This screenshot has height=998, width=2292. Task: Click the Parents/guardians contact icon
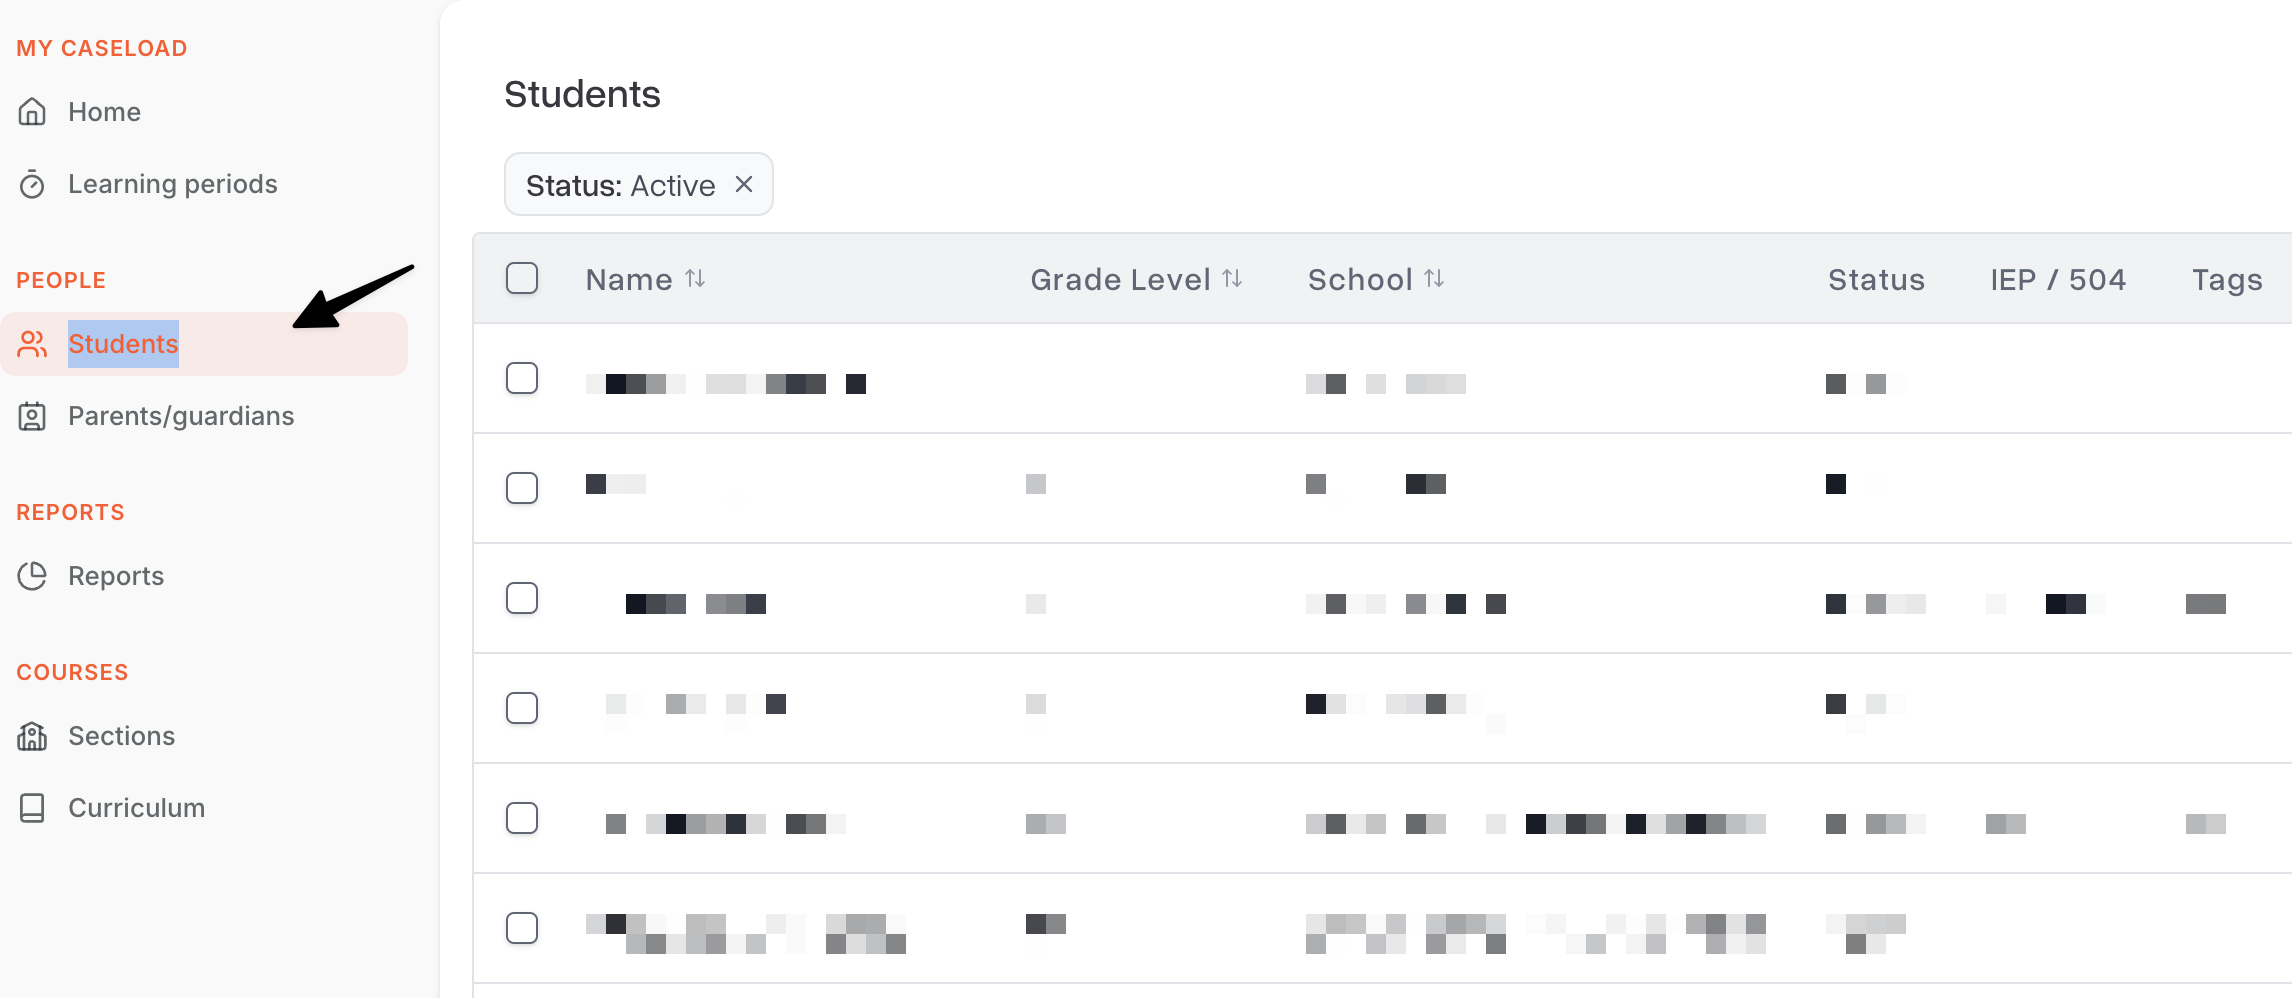[32, 416]
